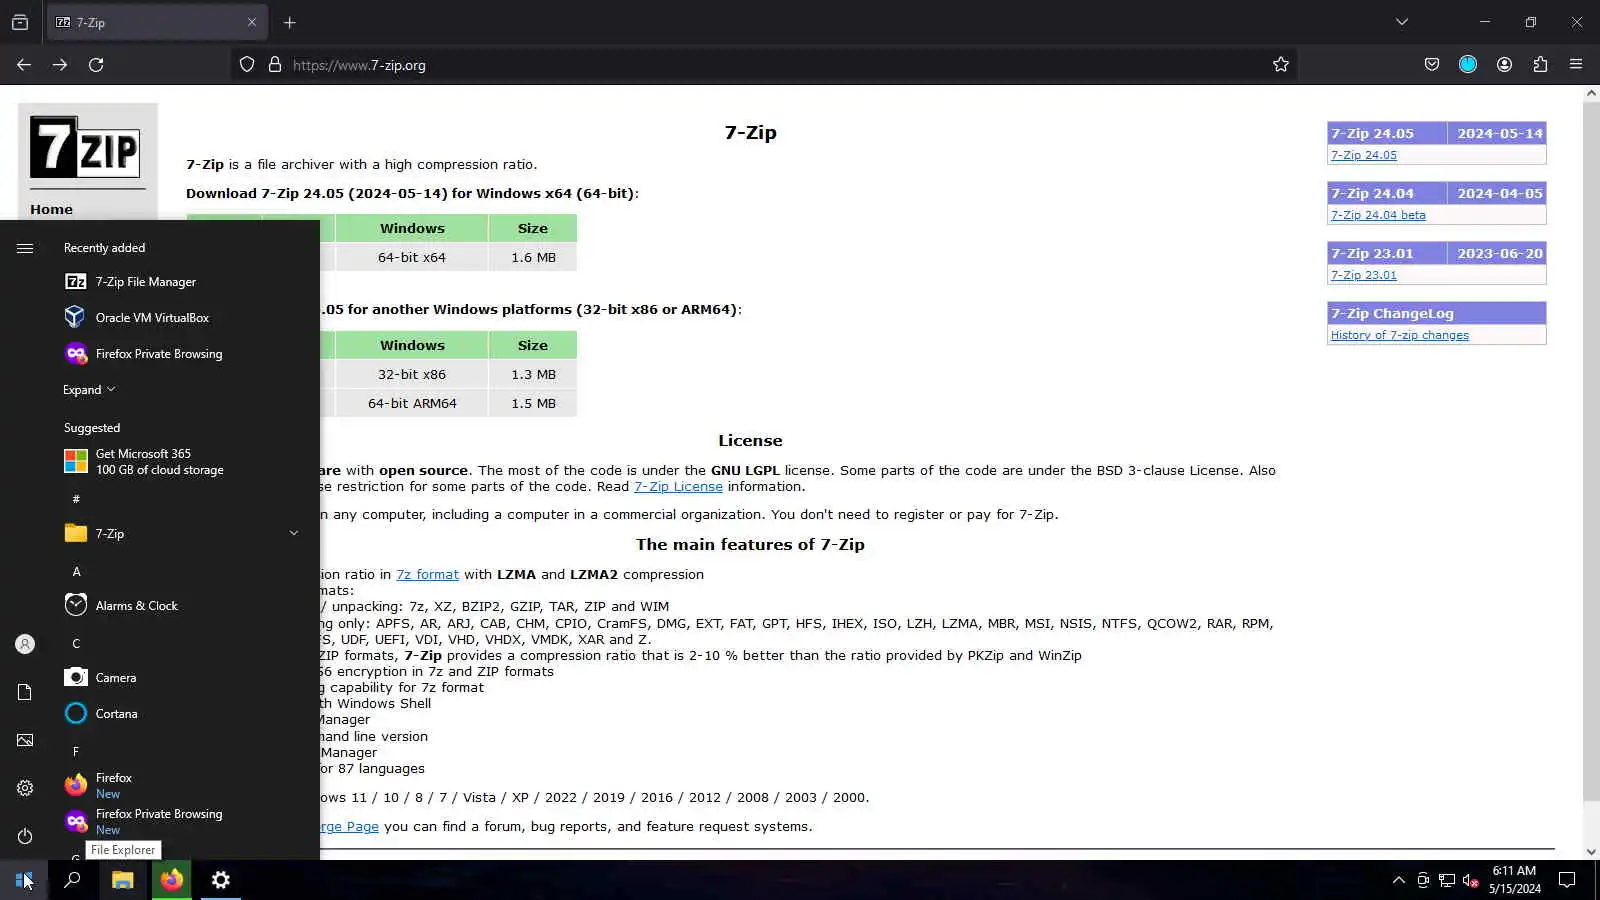Save page to Pocket

[x=1432, y=65]
